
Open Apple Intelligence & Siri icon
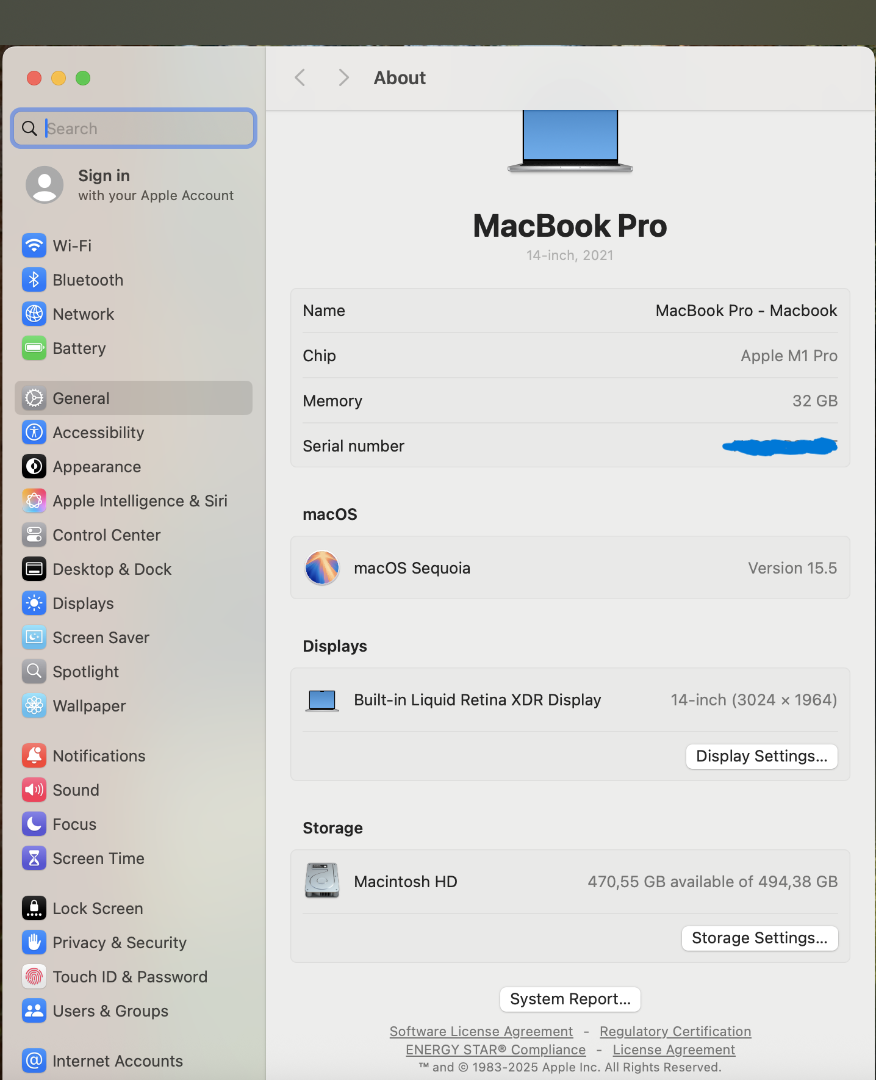click(34, 501)
